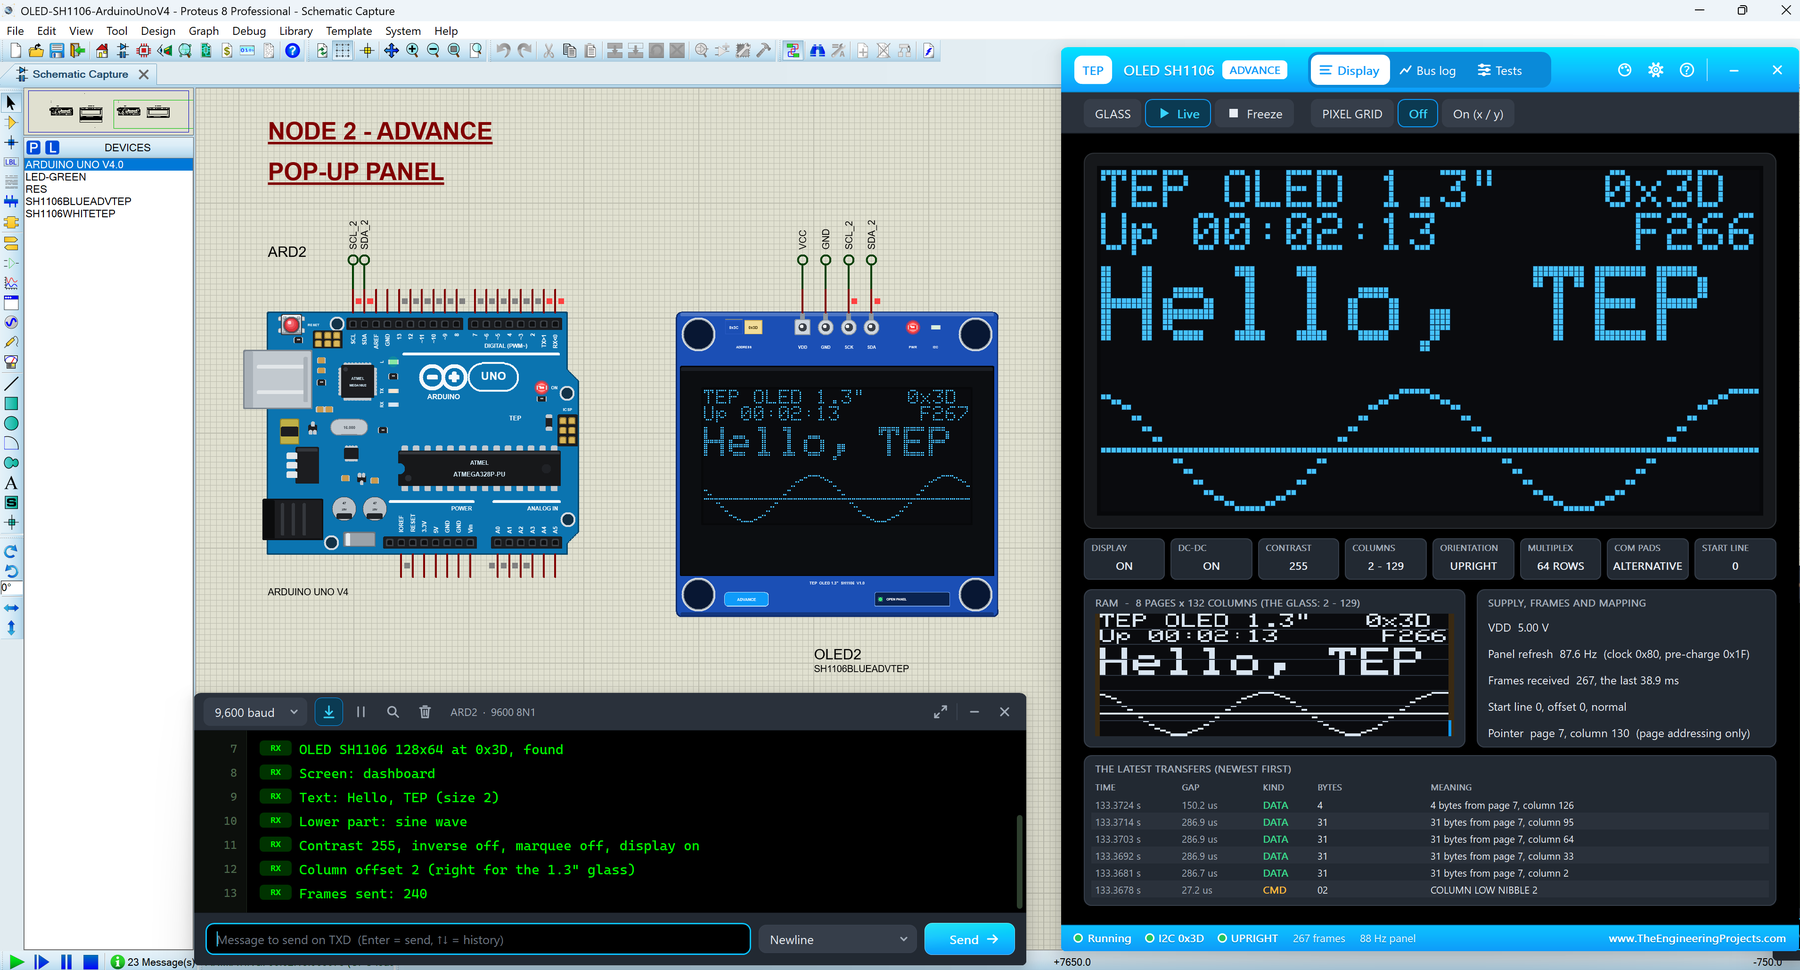Click the Send button in the serial terminal

coord(969,939)
